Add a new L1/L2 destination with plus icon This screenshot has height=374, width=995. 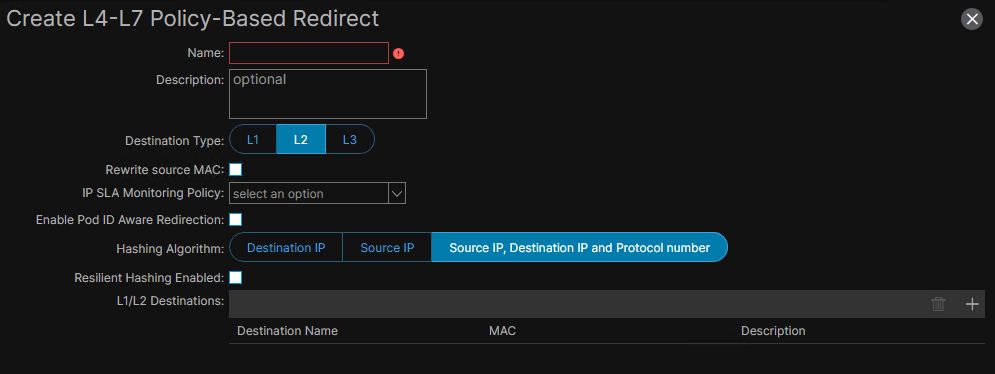(x=972, y=304)
